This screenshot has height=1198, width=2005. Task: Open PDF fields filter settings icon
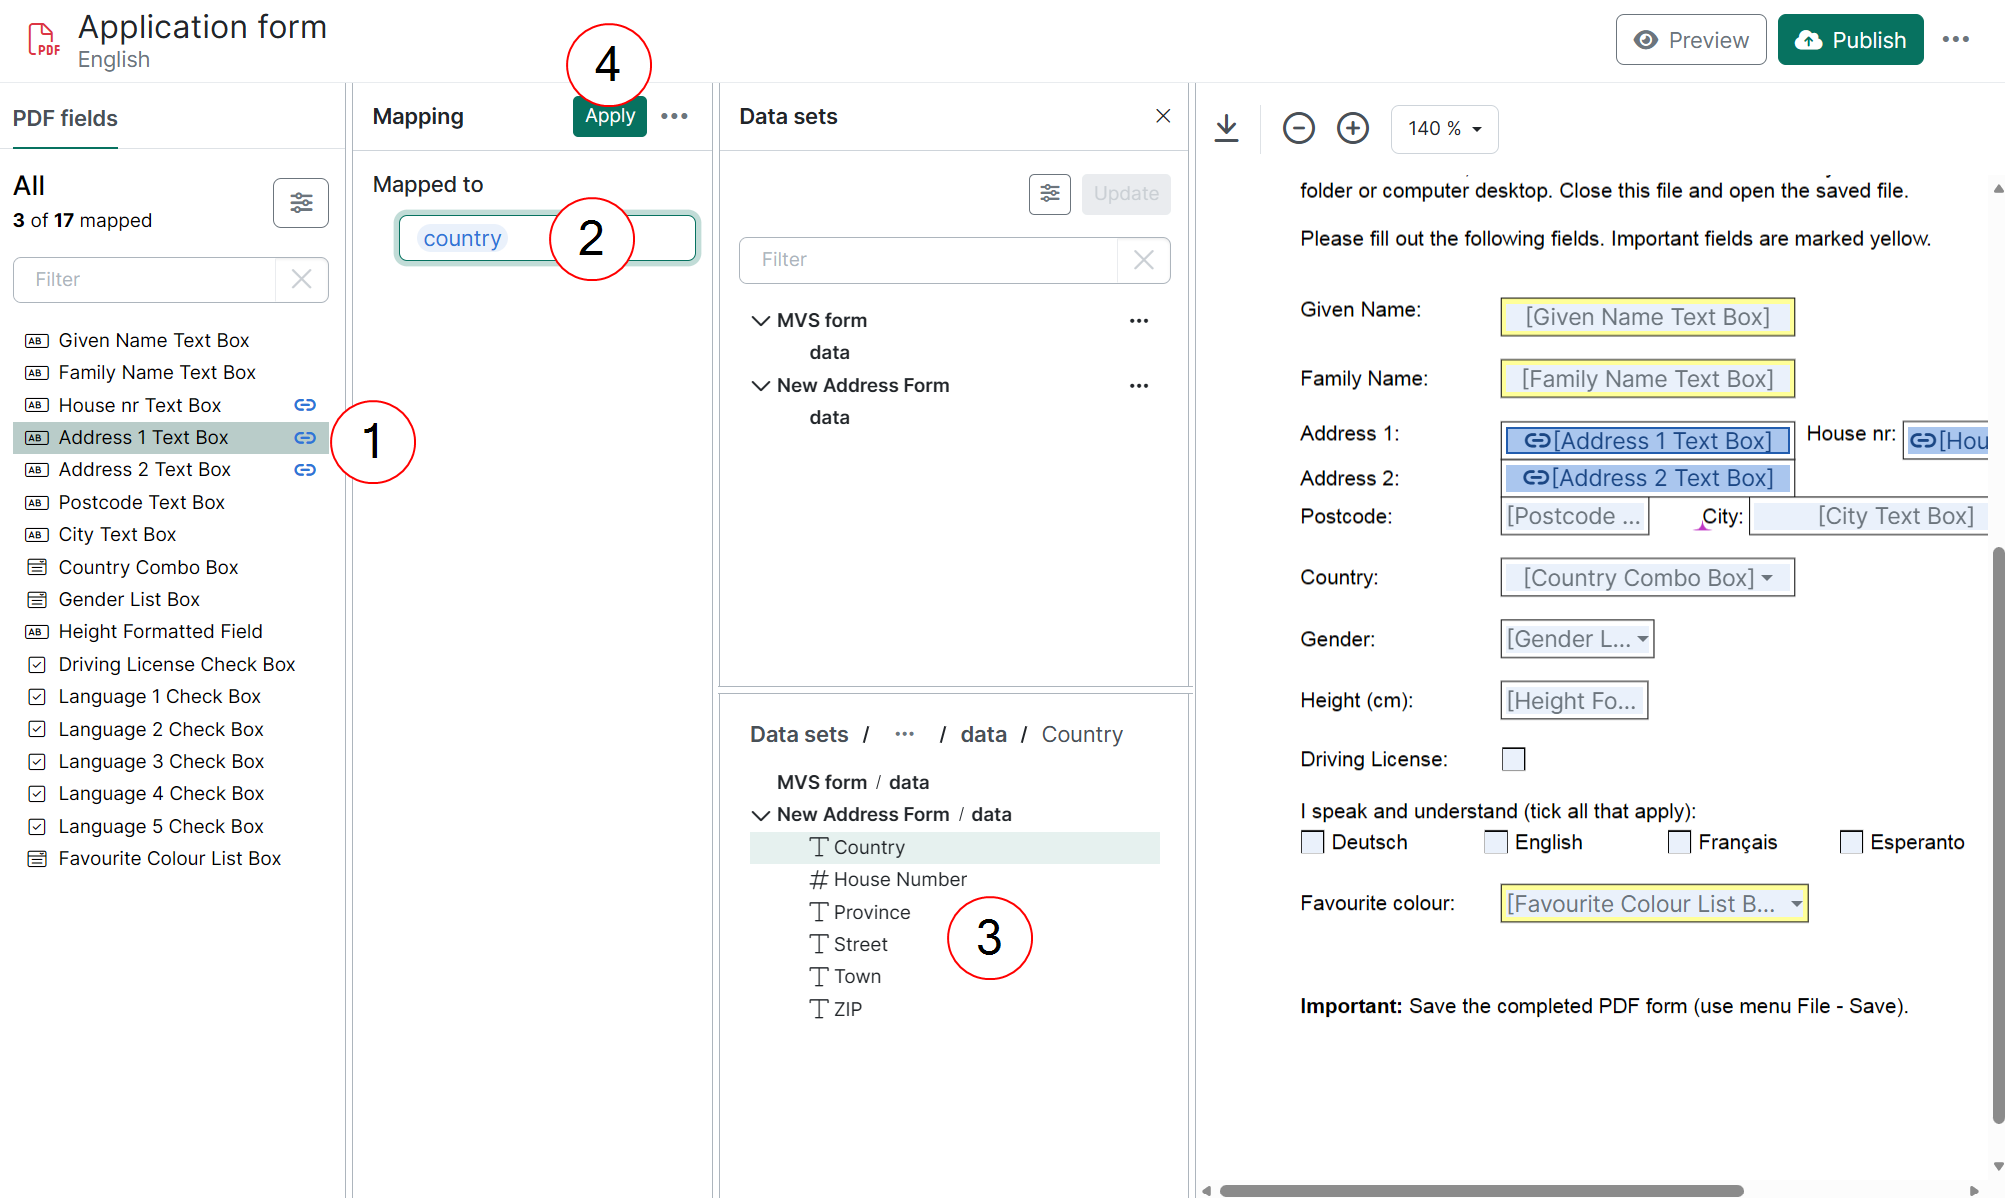pos(300,203)
